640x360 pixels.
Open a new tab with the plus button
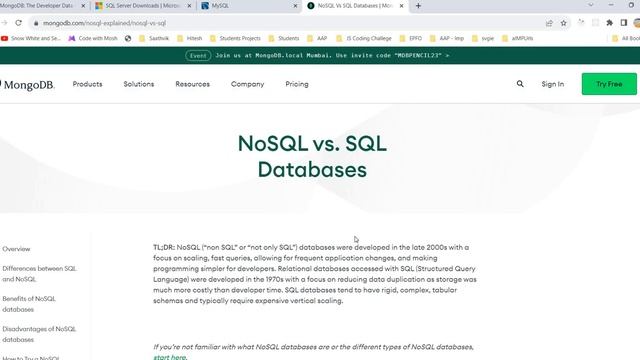click(418, 6)
